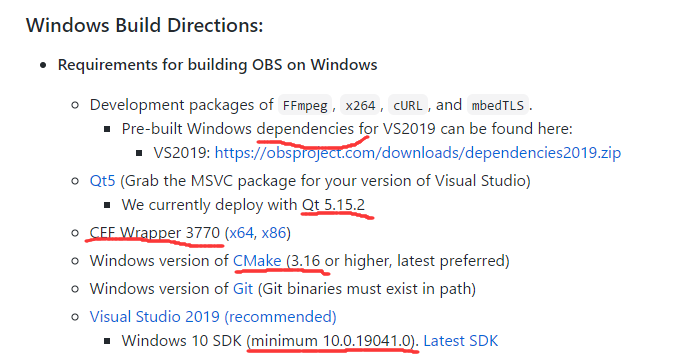The width and height of the screenshot is (696, 360).
Task: Click the minimum 10.0.19041.0 SDK text
Action: click(329, 341)
